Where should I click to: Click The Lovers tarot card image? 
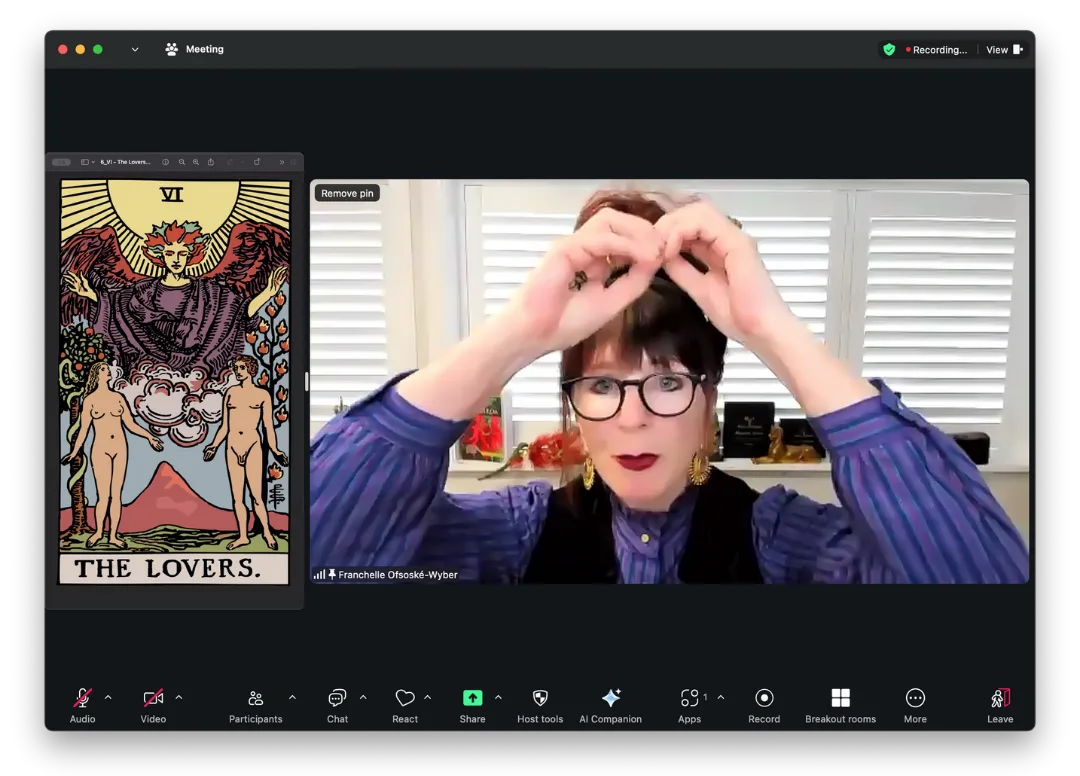pyautogui.click(x=174, y=380)
